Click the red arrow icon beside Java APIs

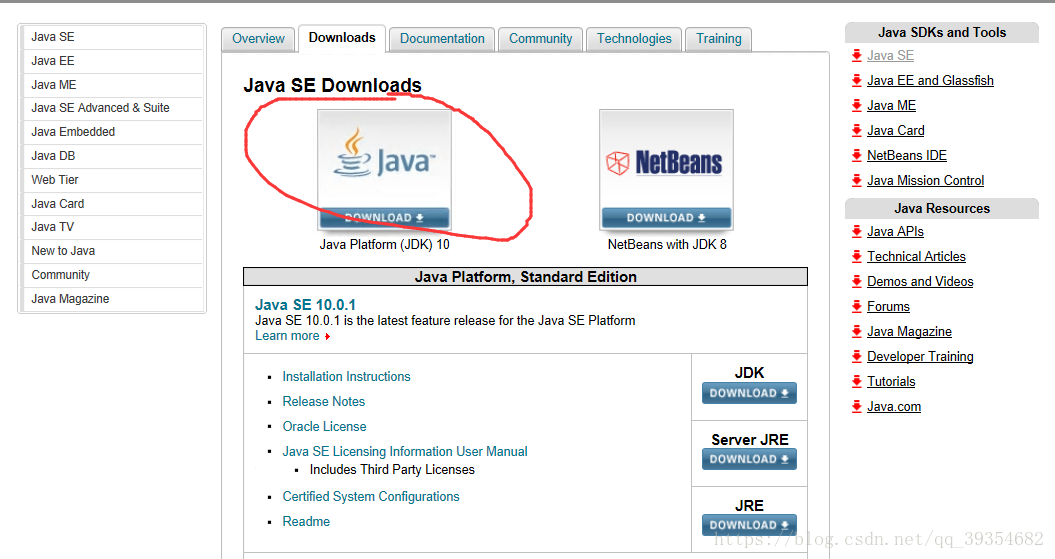(857, 231)
